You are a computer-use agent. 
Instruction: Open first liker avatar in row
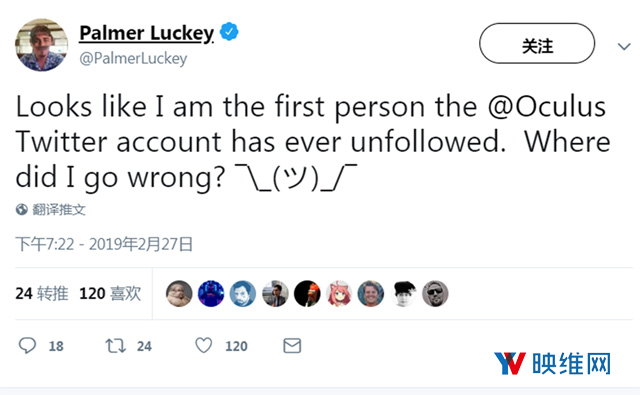coord(179,293)
